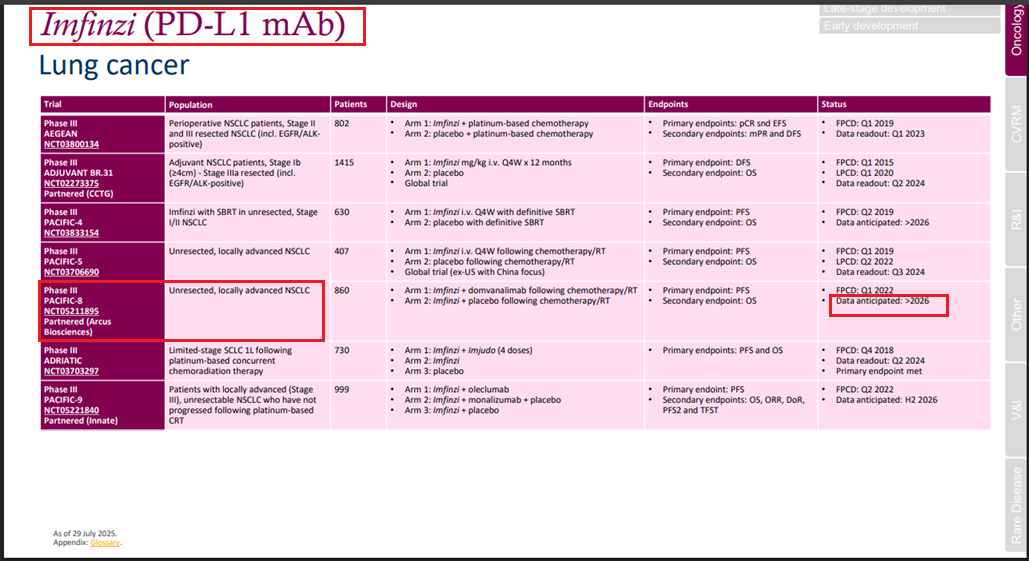Select 'Arm 1: Imfinzi + domvanalimab' design line
Screen dimensions: 1029x561
(521, 291)
